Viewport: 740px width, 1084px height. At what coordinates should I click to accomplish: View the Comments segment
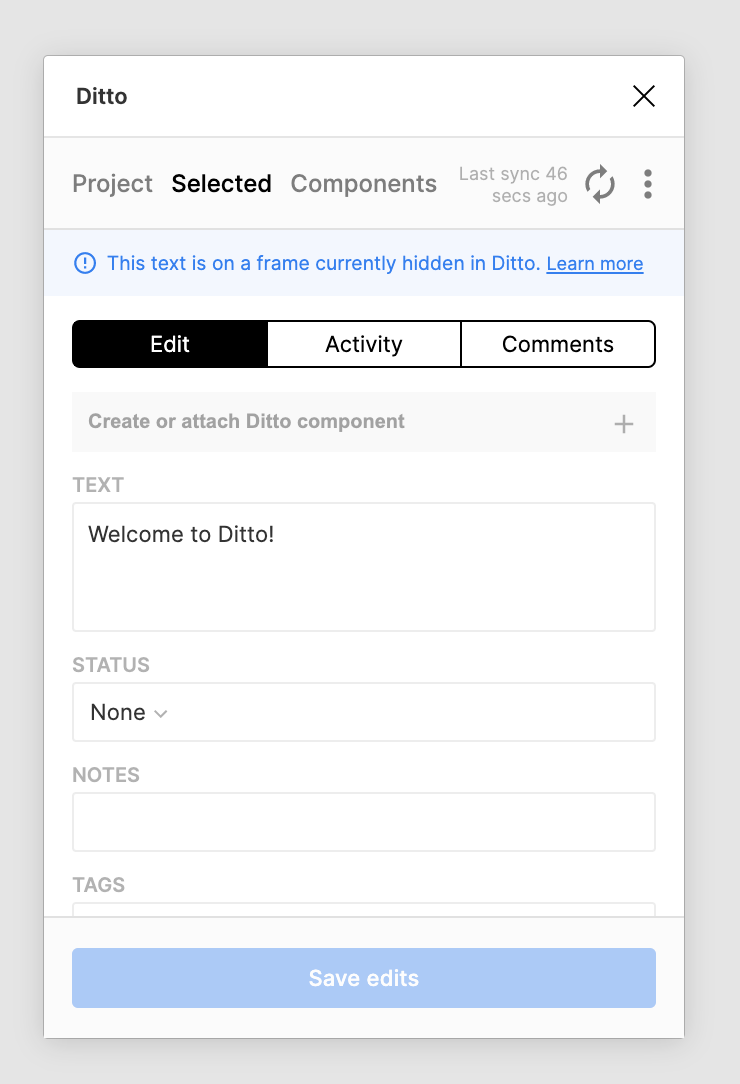558,344
